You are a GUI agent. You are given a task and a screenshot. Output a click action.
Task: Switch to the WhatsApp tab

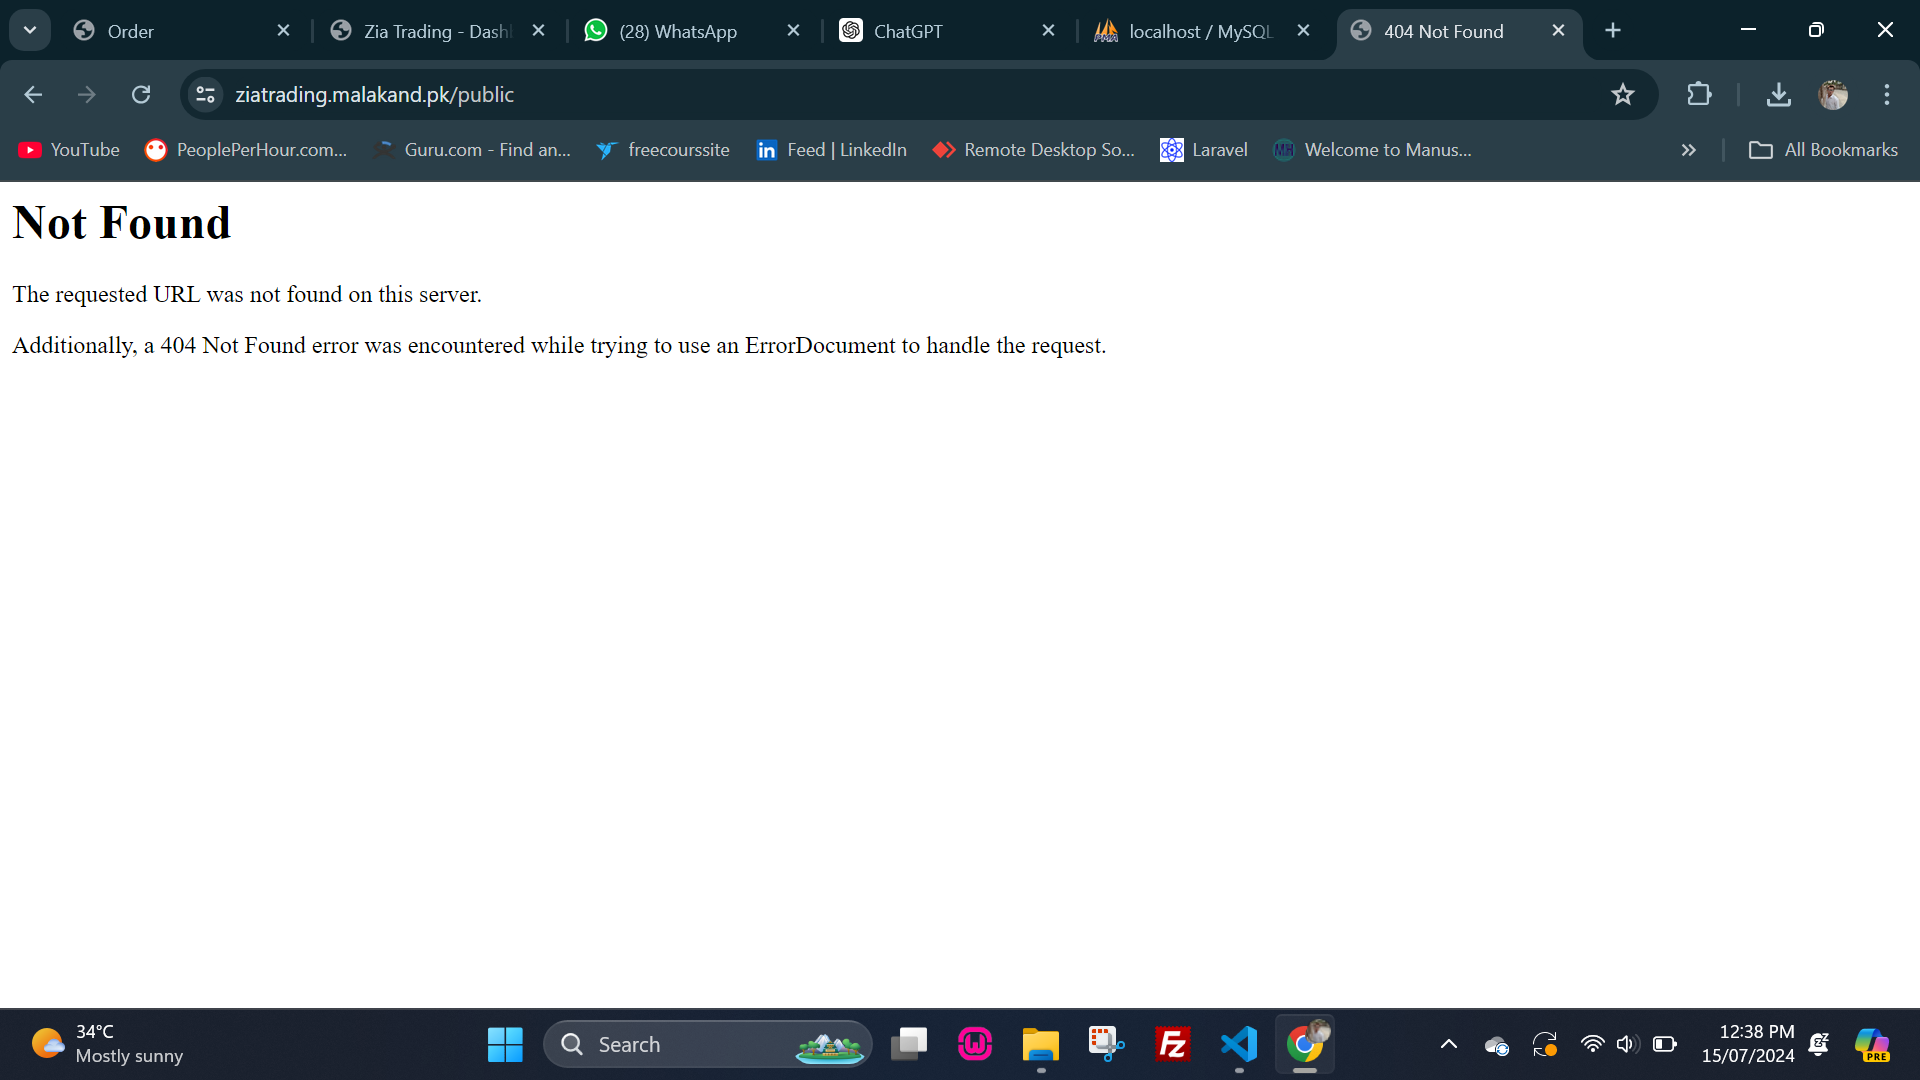pos(678,31)
